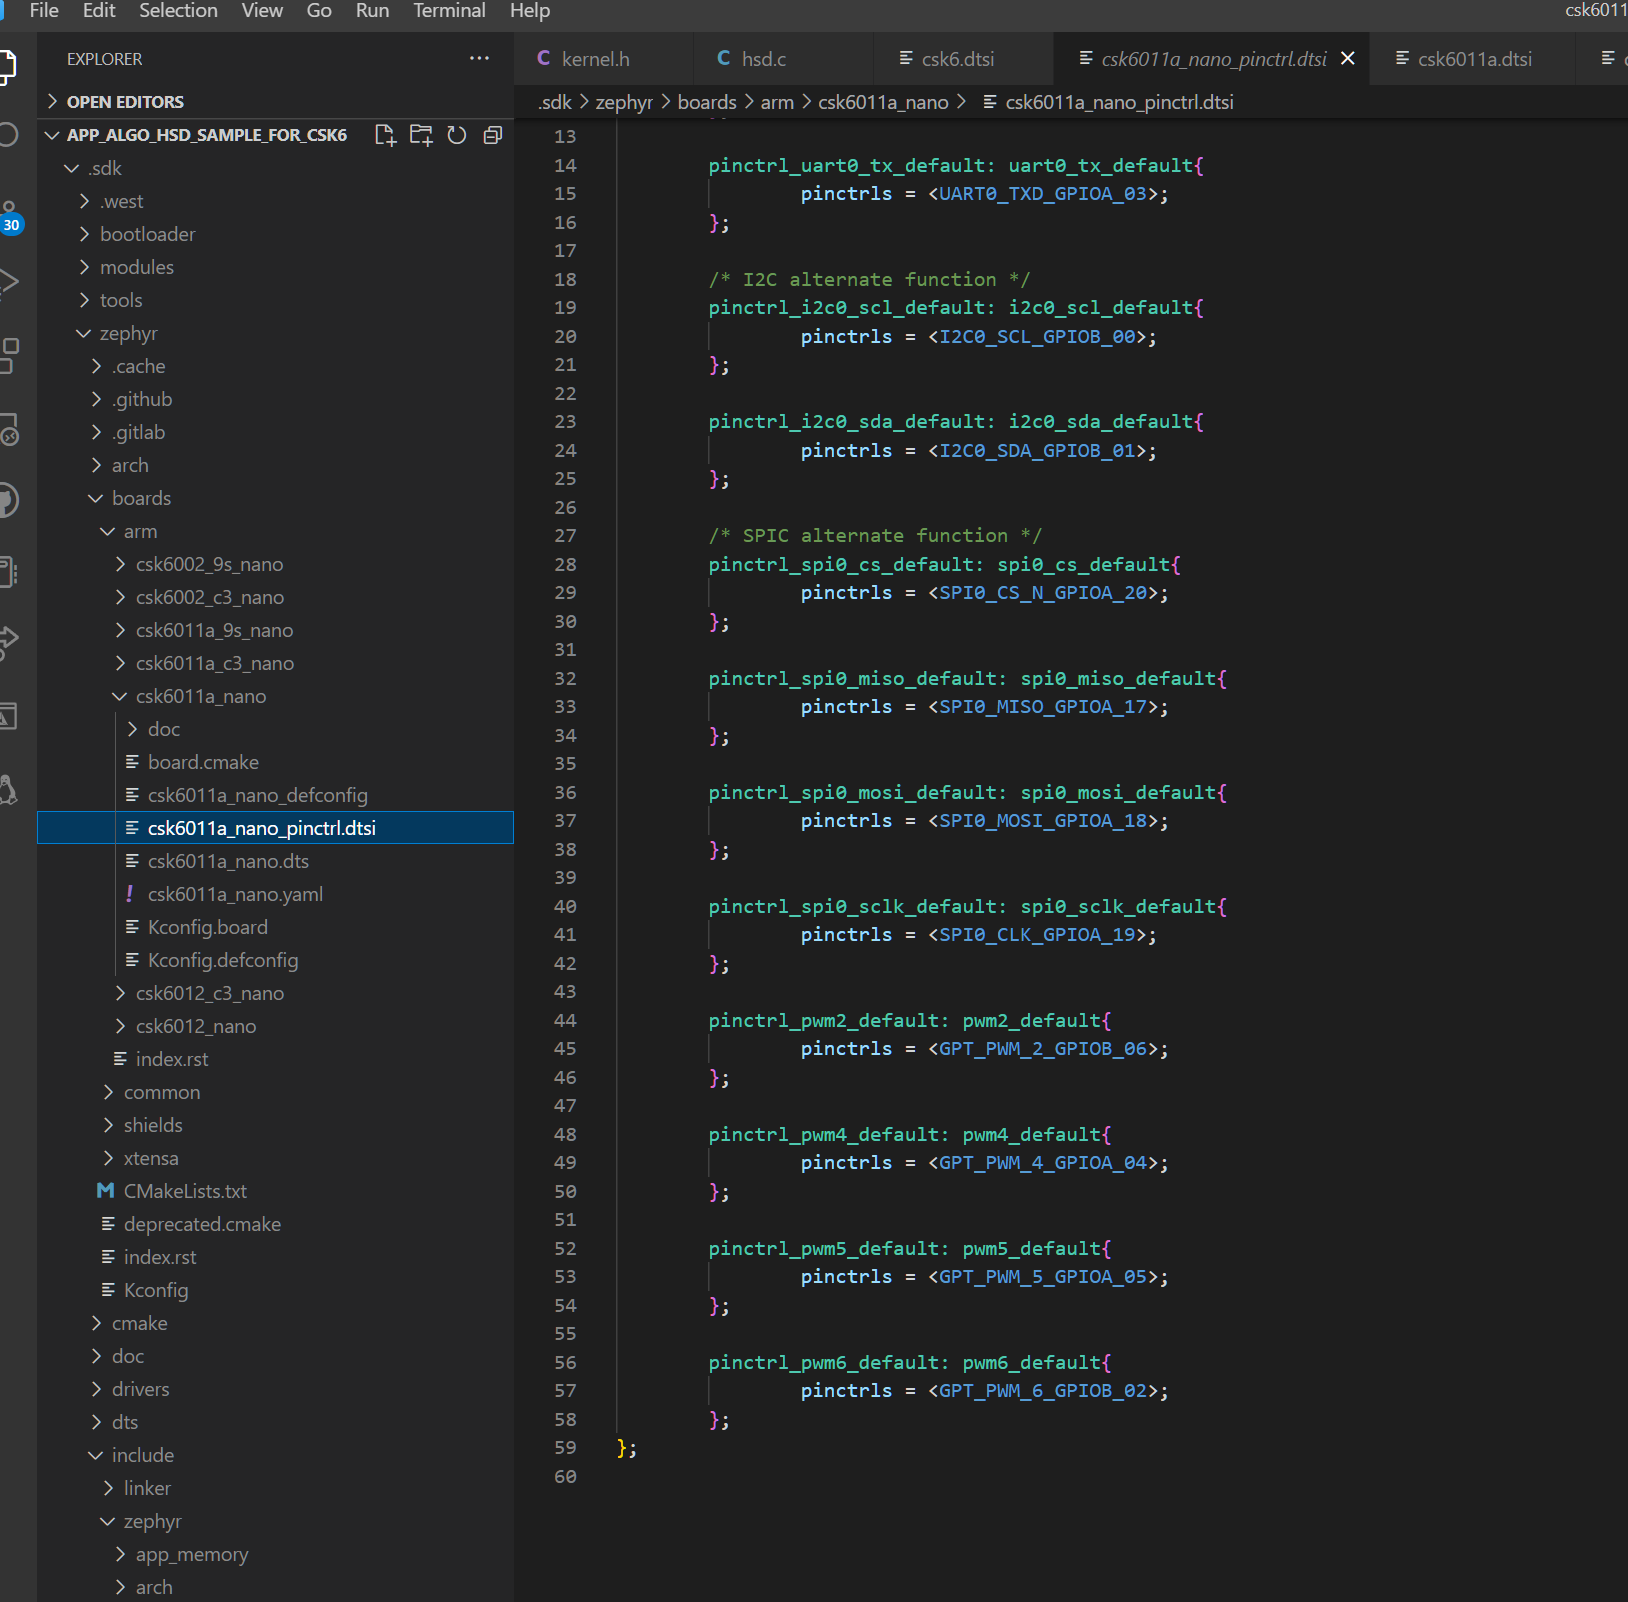
Task: Open explorer views and more actions menu
Action: tap(479, 59)
